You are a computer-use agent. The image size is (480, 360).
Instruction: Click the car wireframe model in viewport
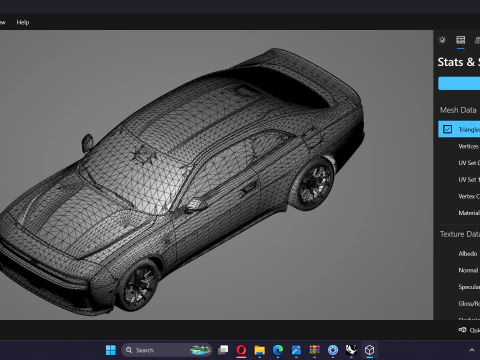pos(182,182)
